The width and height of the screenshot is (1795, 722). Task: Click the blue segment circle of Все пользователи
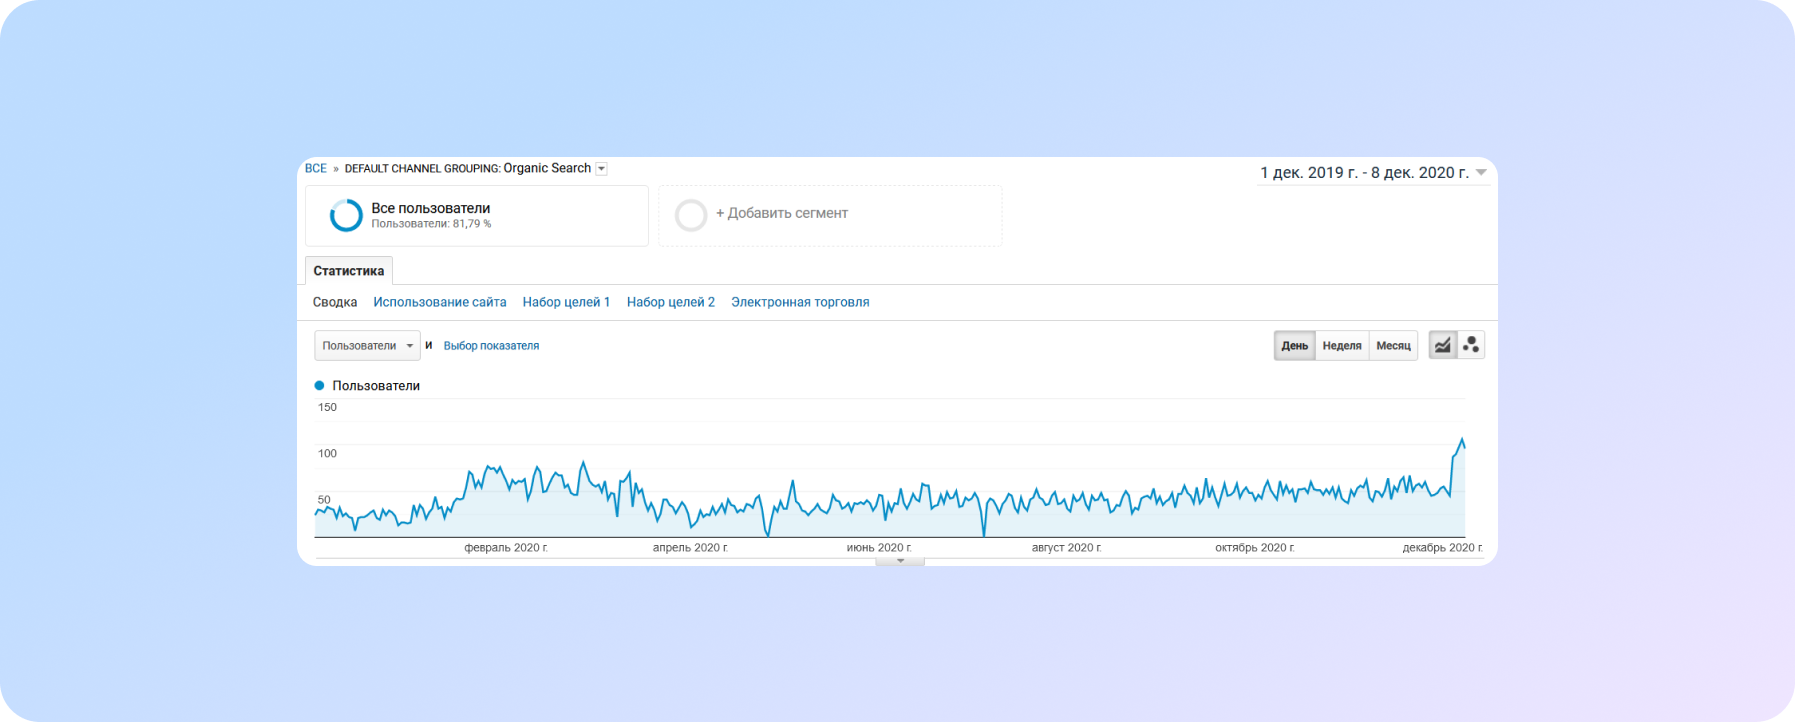346,215
